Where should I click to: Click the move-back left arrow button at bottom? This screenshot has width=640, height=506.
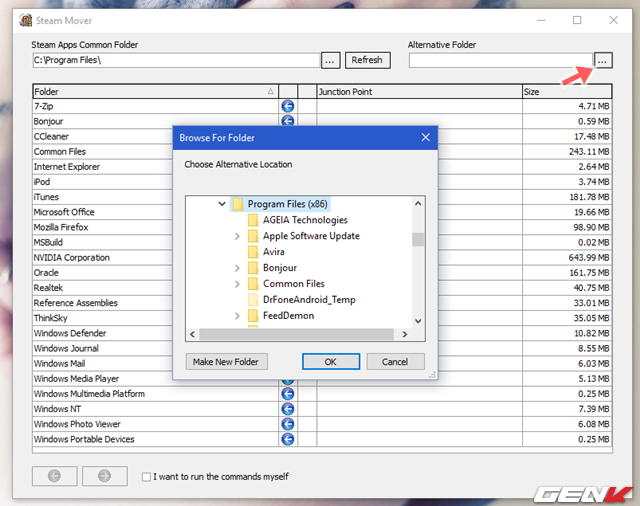[x=55, y=476]
